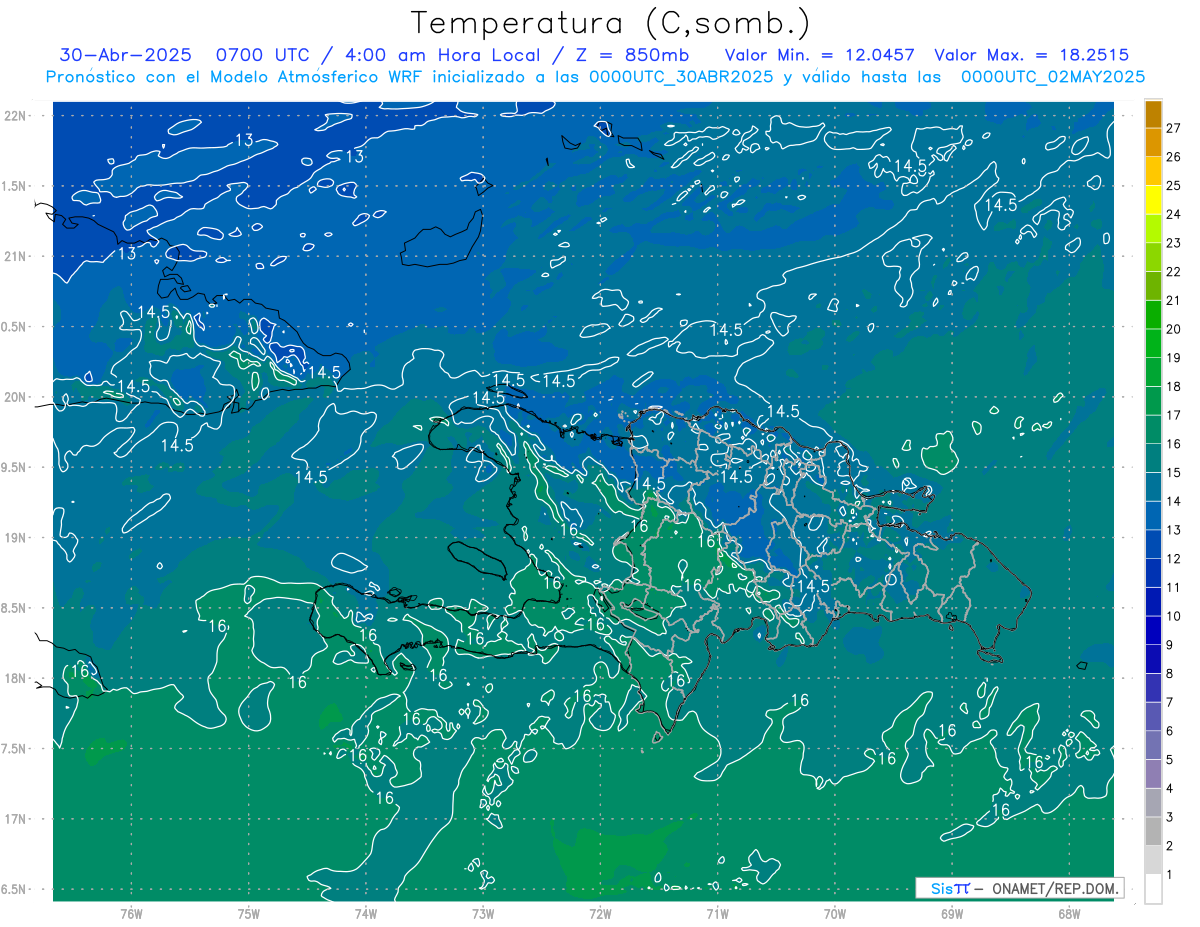Click the 9.5N latitude axis label
This screenshot has height=927, width=1200.
pyautogui.click(x=14, y=468)
